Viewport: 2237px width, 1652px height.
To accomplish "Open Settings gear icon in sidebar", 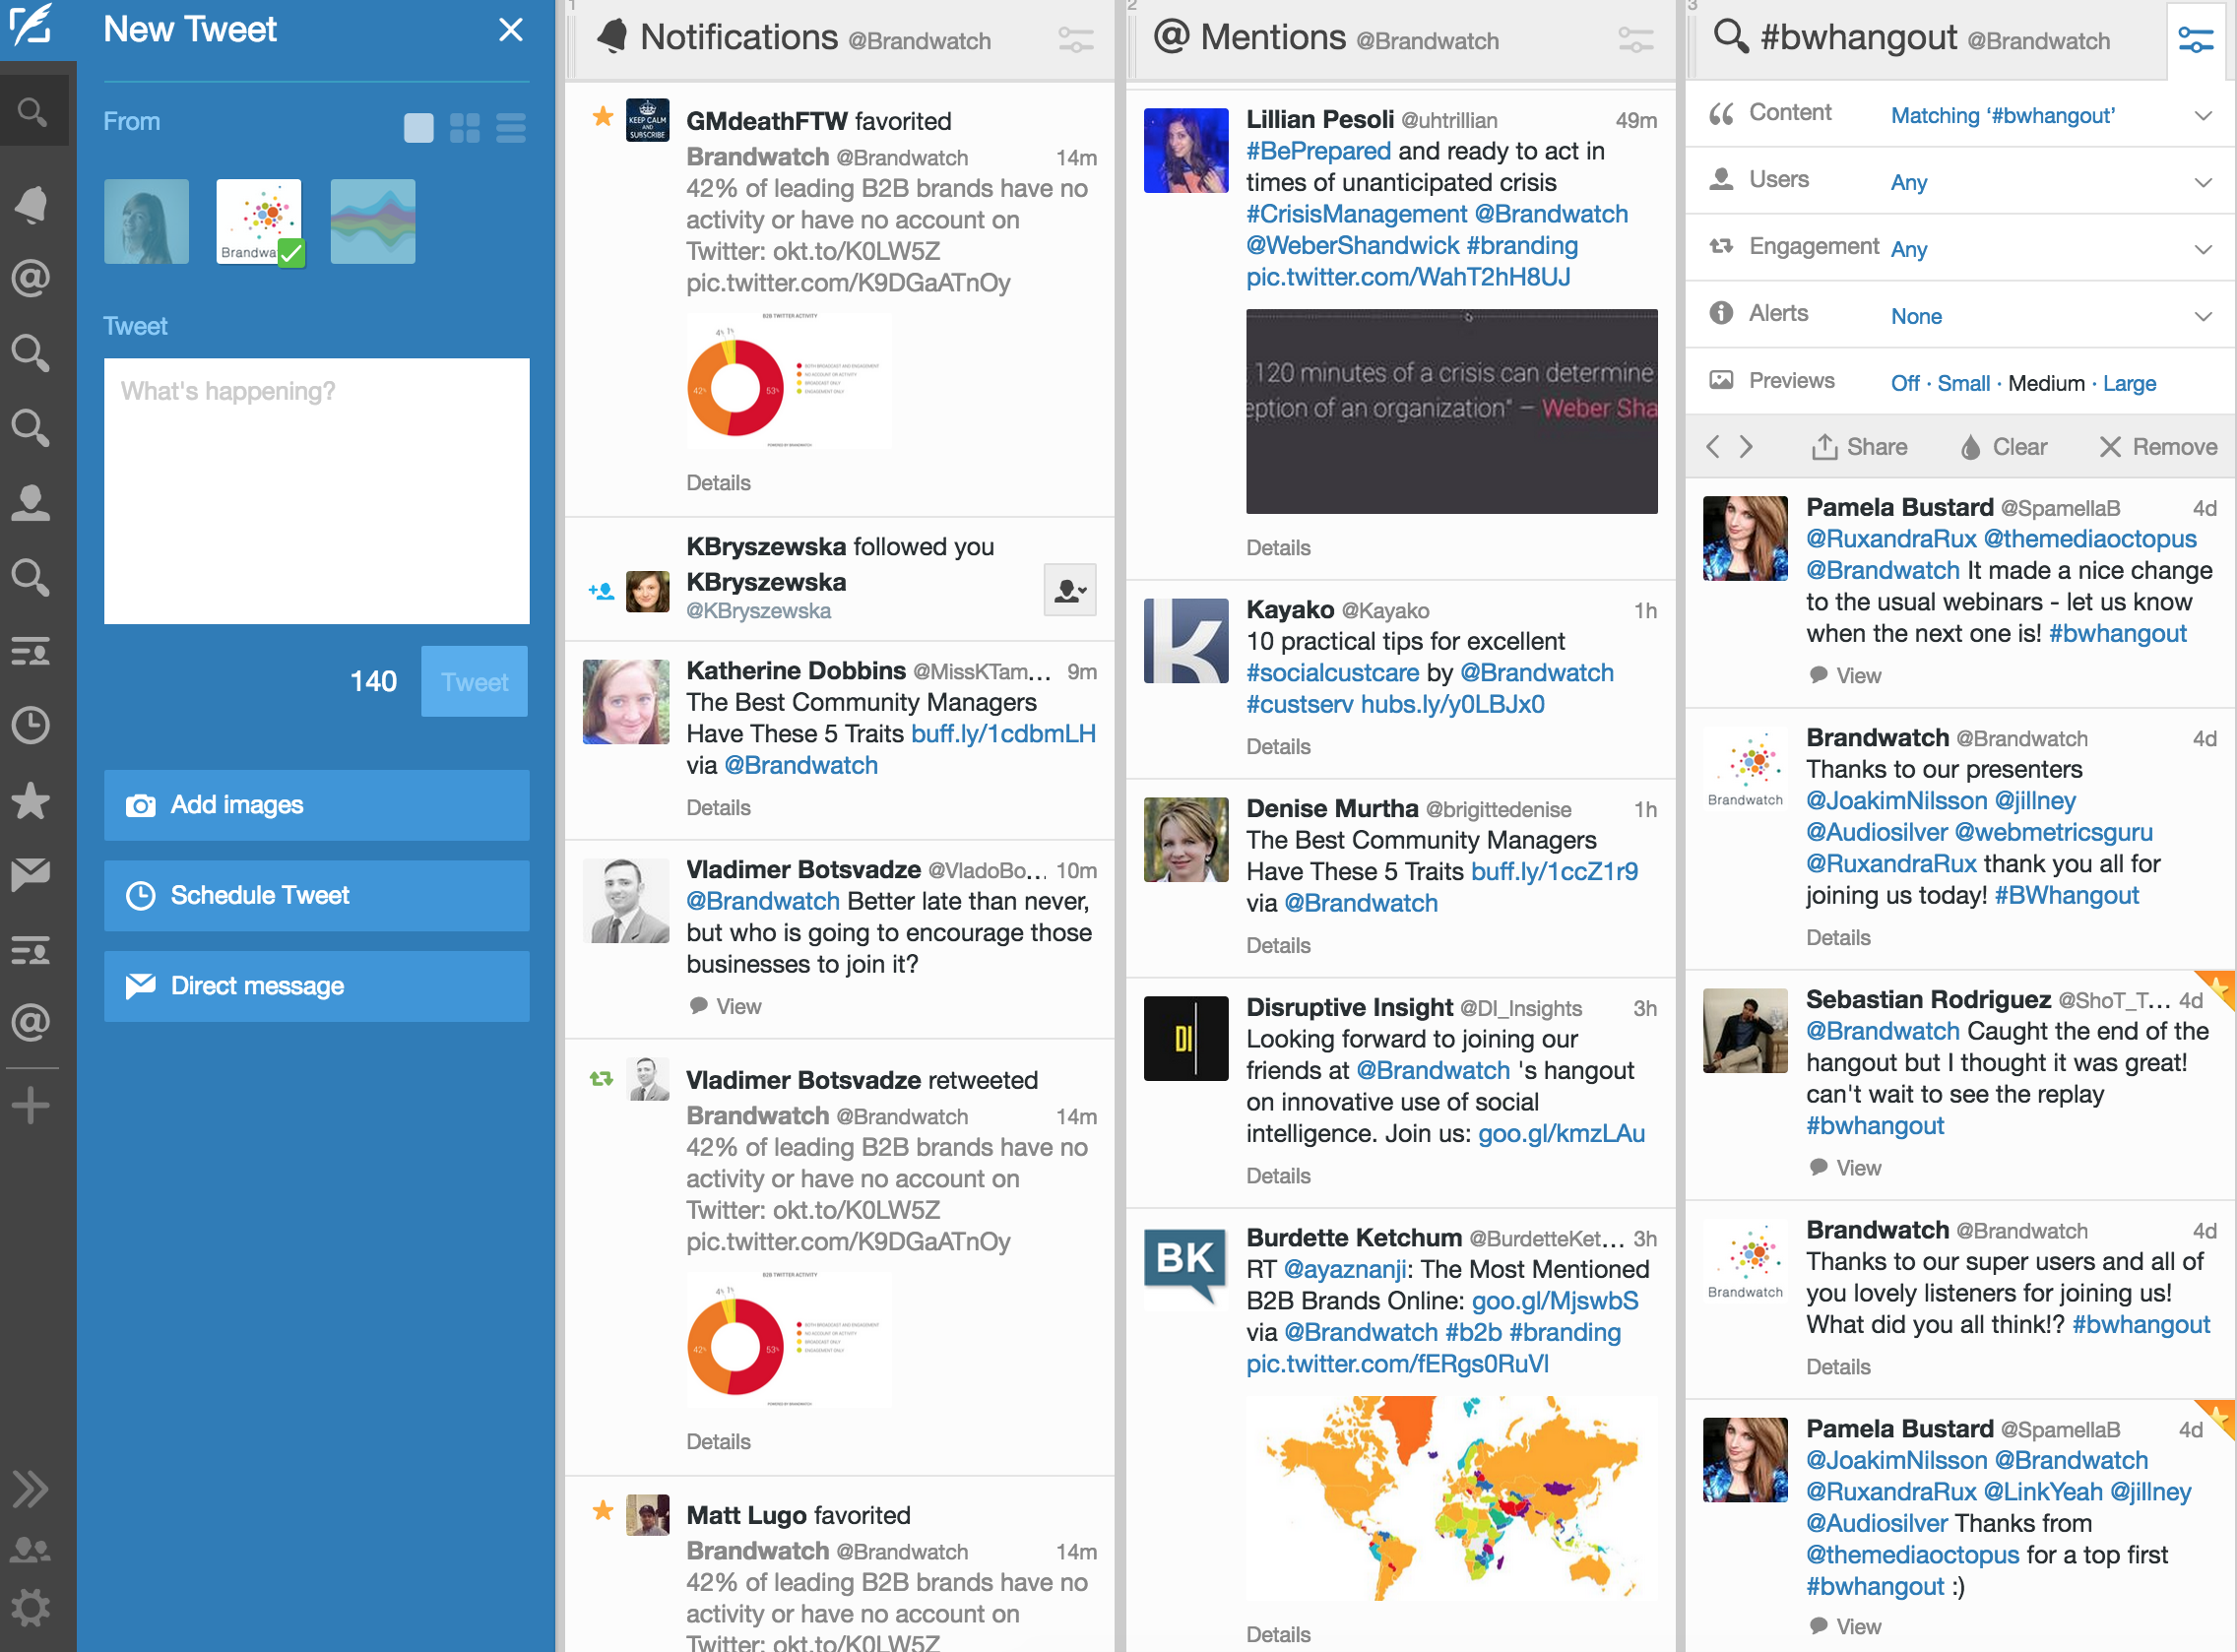I will [31, 1608].
